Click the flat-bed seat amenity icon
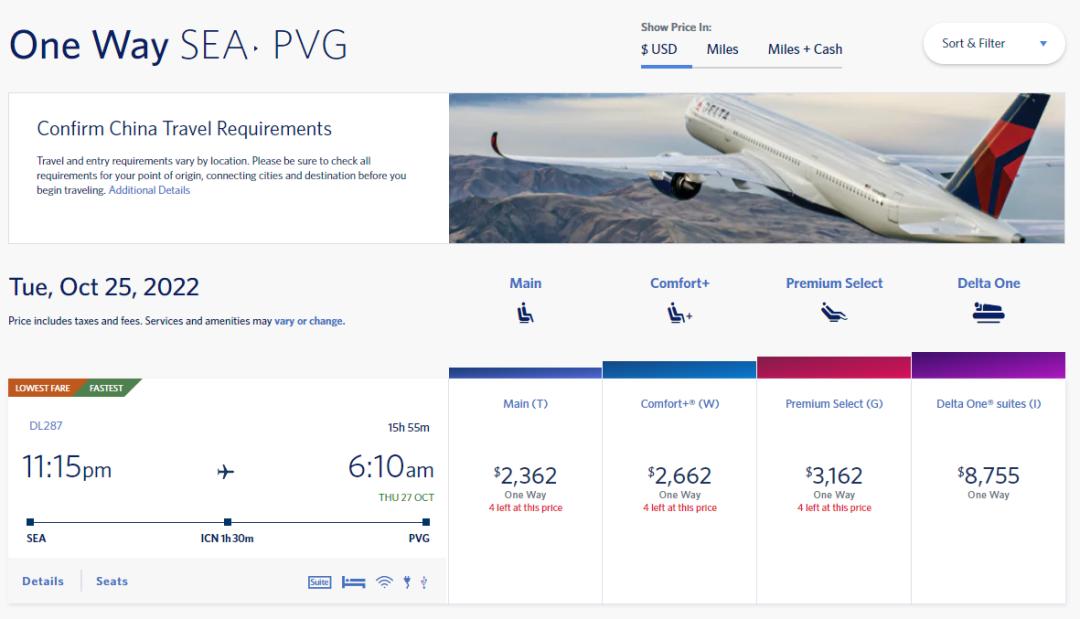This screenshot has height=619, width=1080. [353, 582]
